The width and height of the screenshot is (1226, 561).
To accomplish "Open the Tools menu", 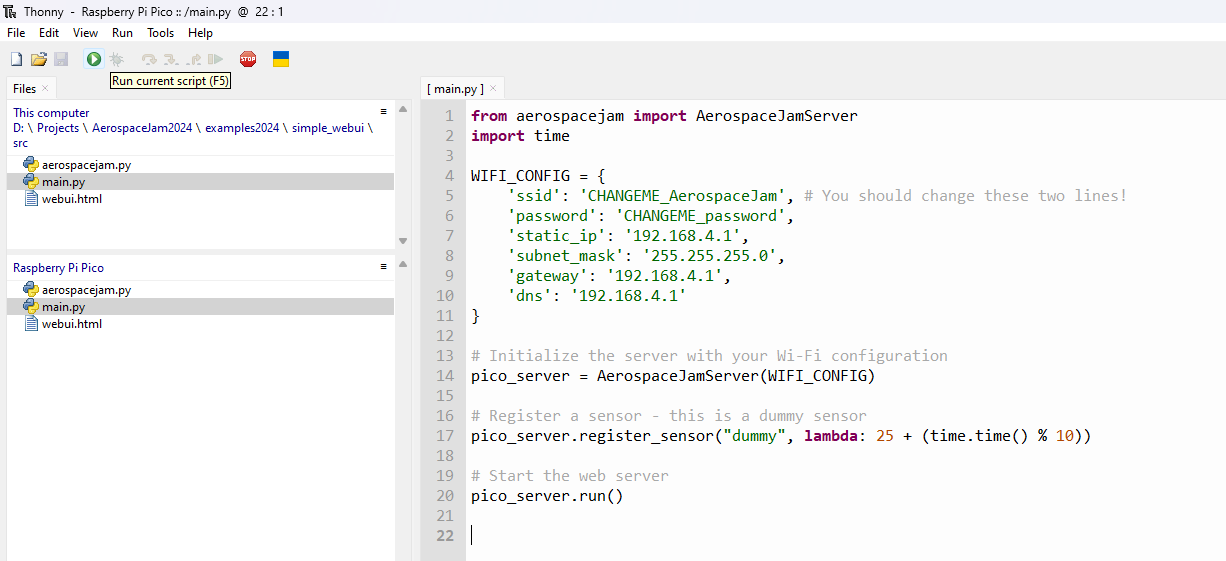I will [x=160, y=33].
